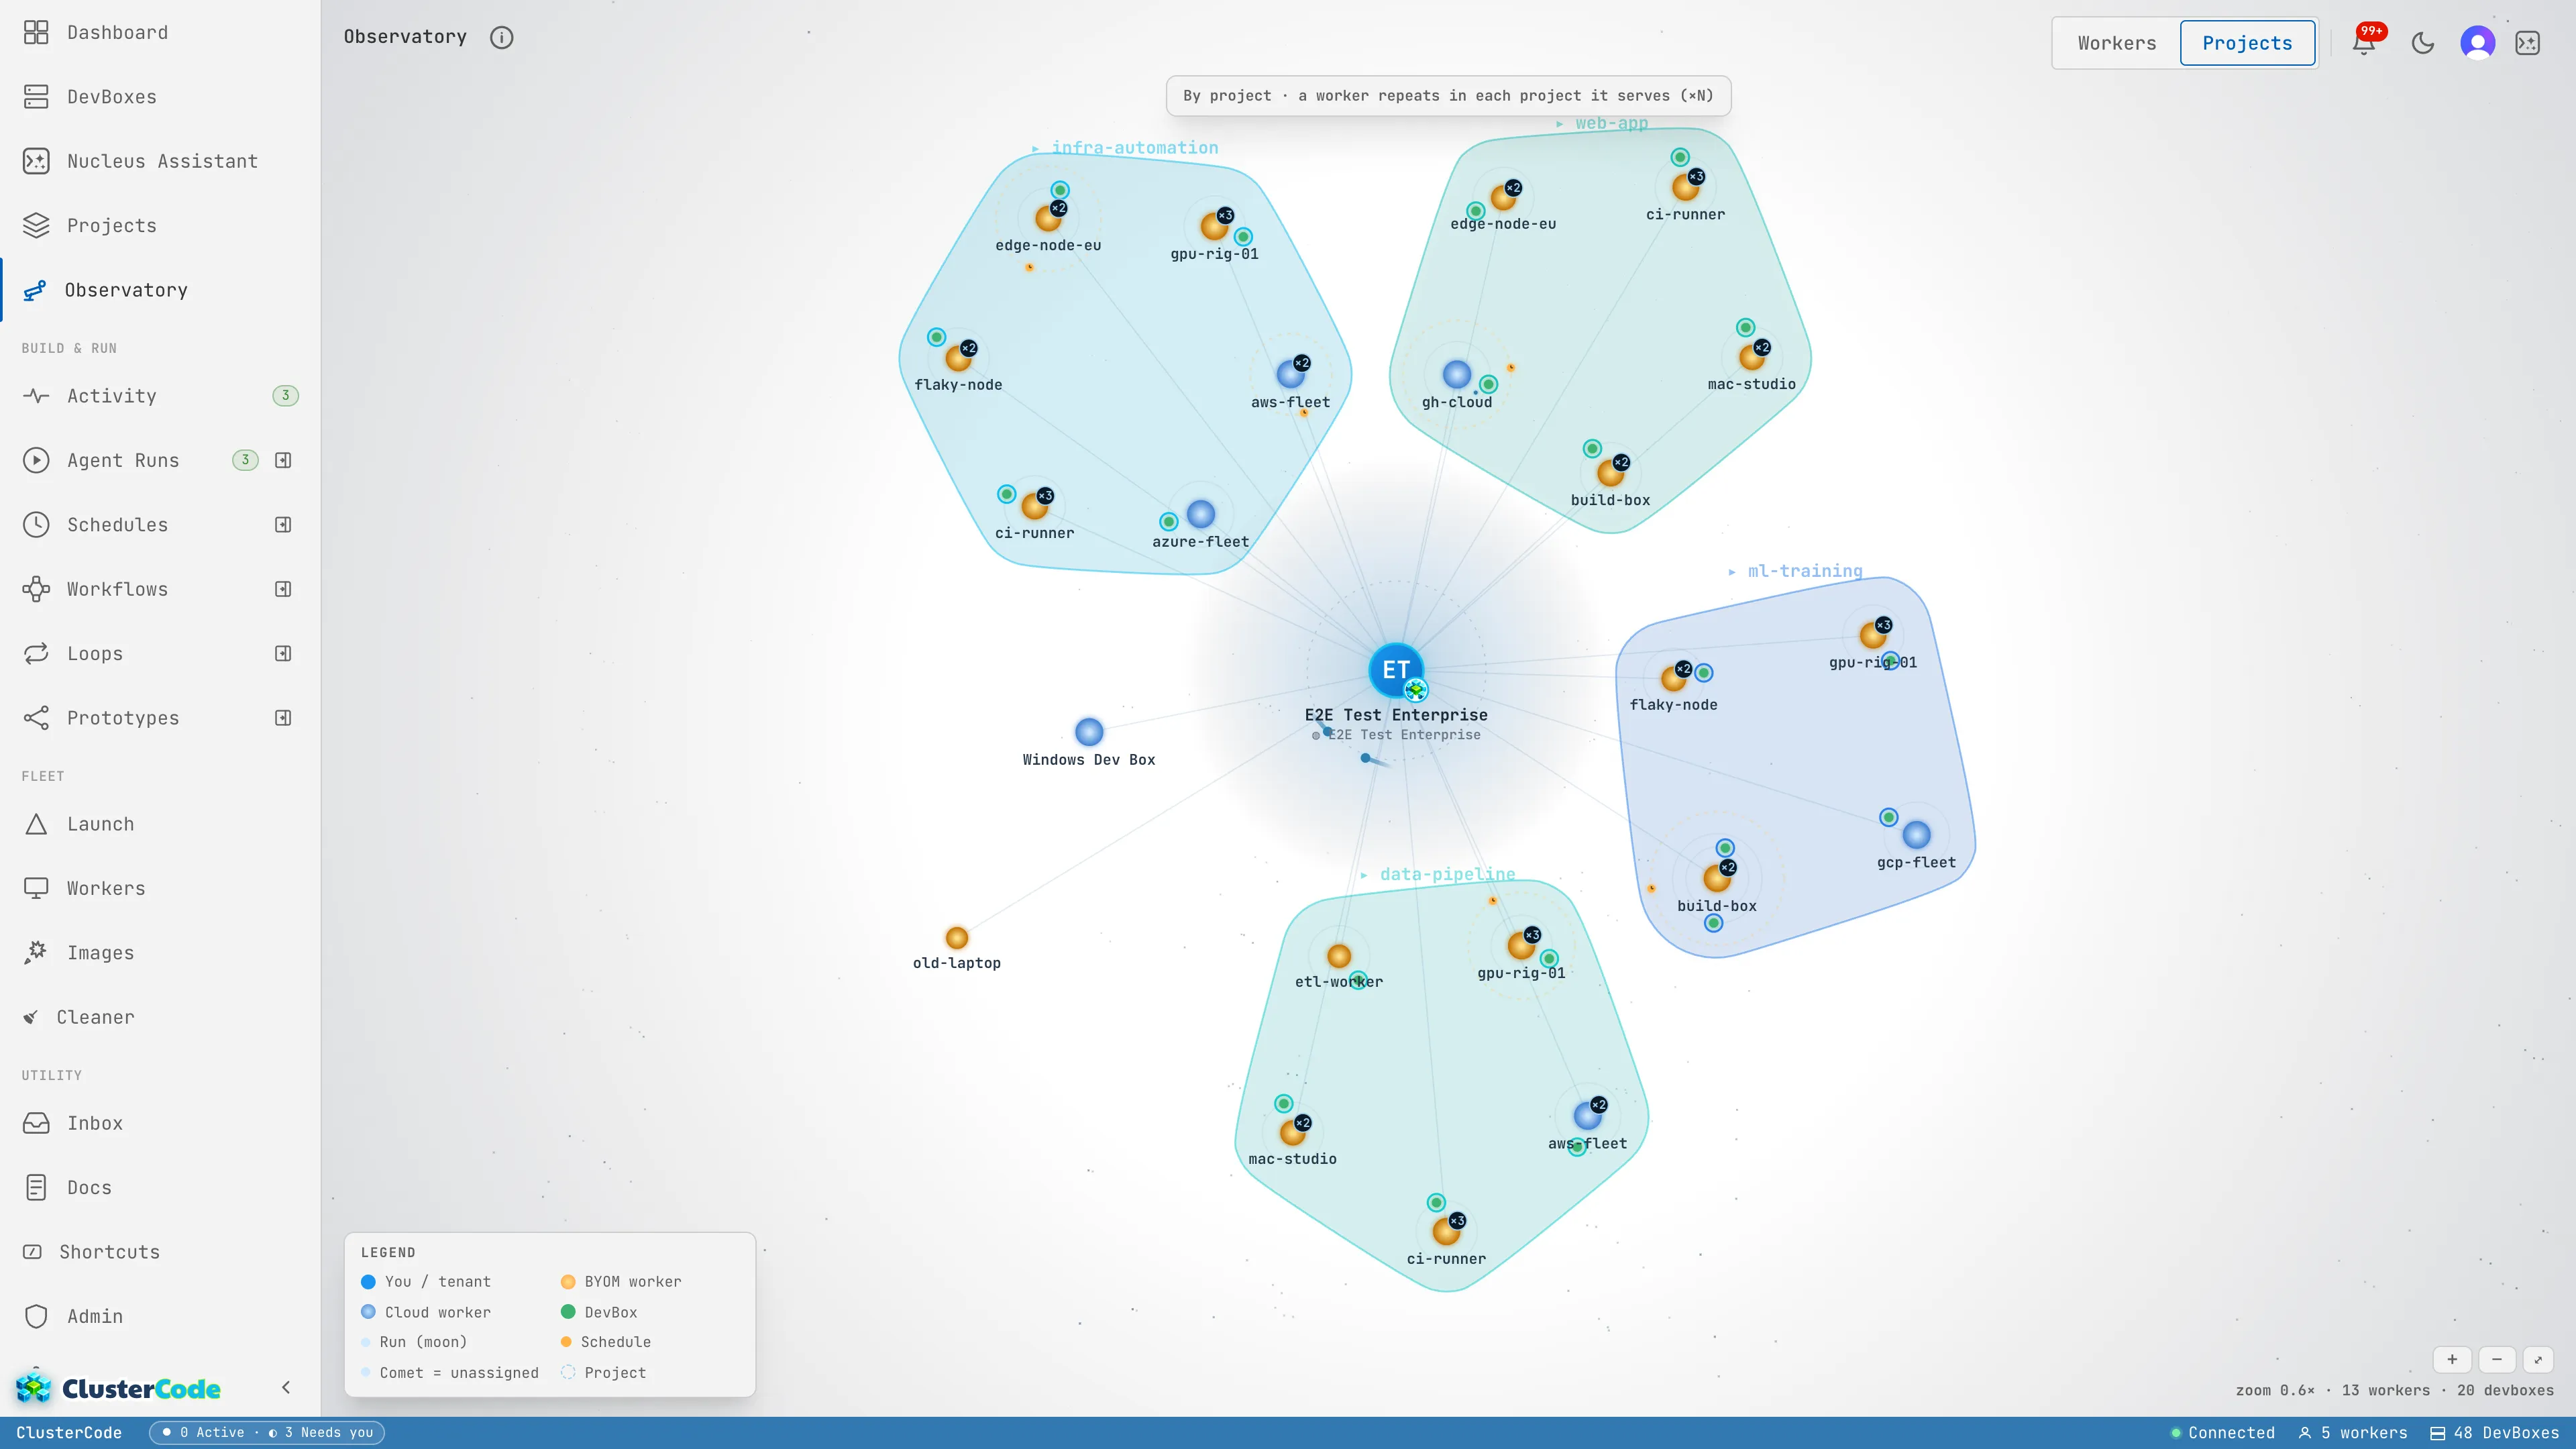The width and height of the screenshot is (2576, 1449).
Task: Zoom in with the plus button
Action: (2452, 1359)
